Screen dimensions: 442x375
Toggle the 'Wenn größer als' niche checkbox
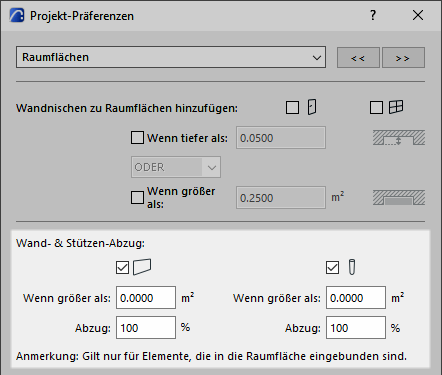(137, 197)
